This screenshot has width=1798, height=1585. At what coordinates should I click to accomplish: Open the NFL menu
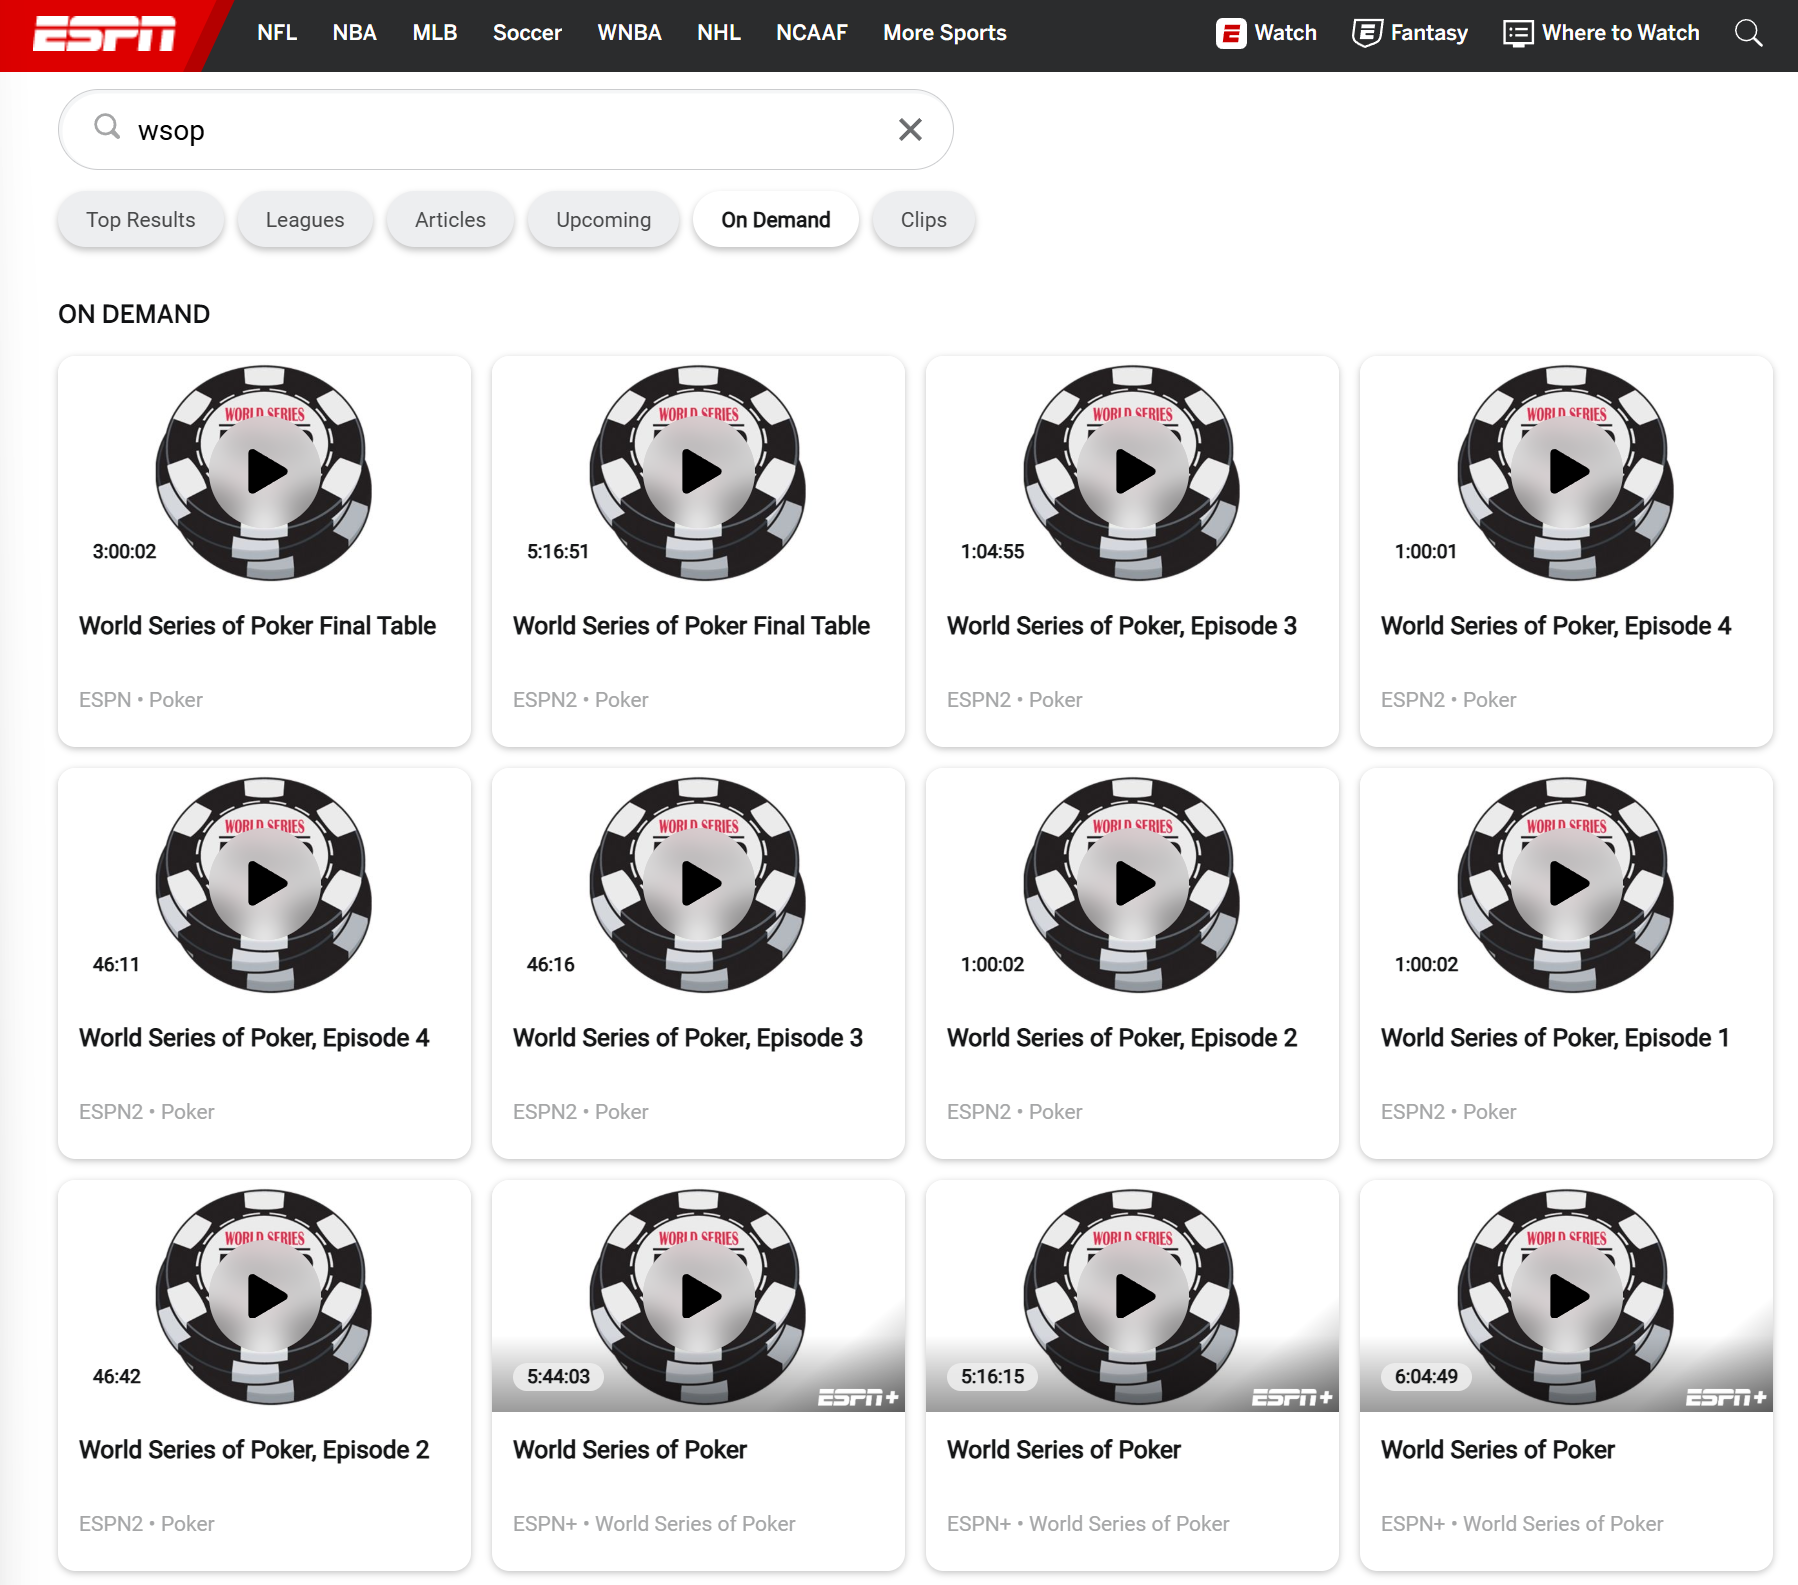click(277, 33)
